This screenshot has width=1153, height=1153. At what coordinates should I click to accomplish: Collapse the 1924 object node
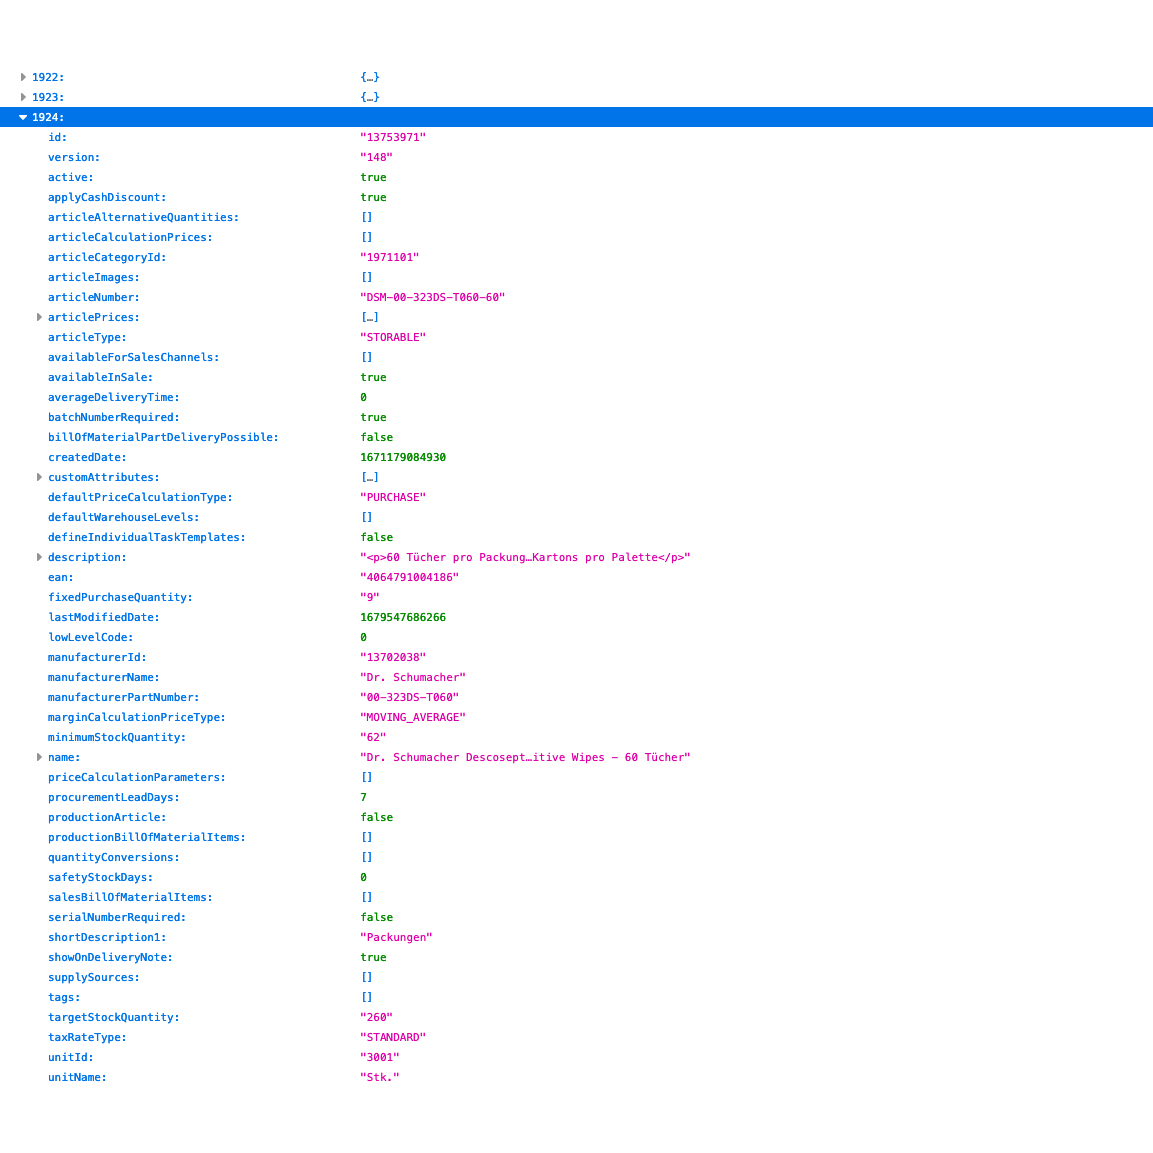point(23,117)
